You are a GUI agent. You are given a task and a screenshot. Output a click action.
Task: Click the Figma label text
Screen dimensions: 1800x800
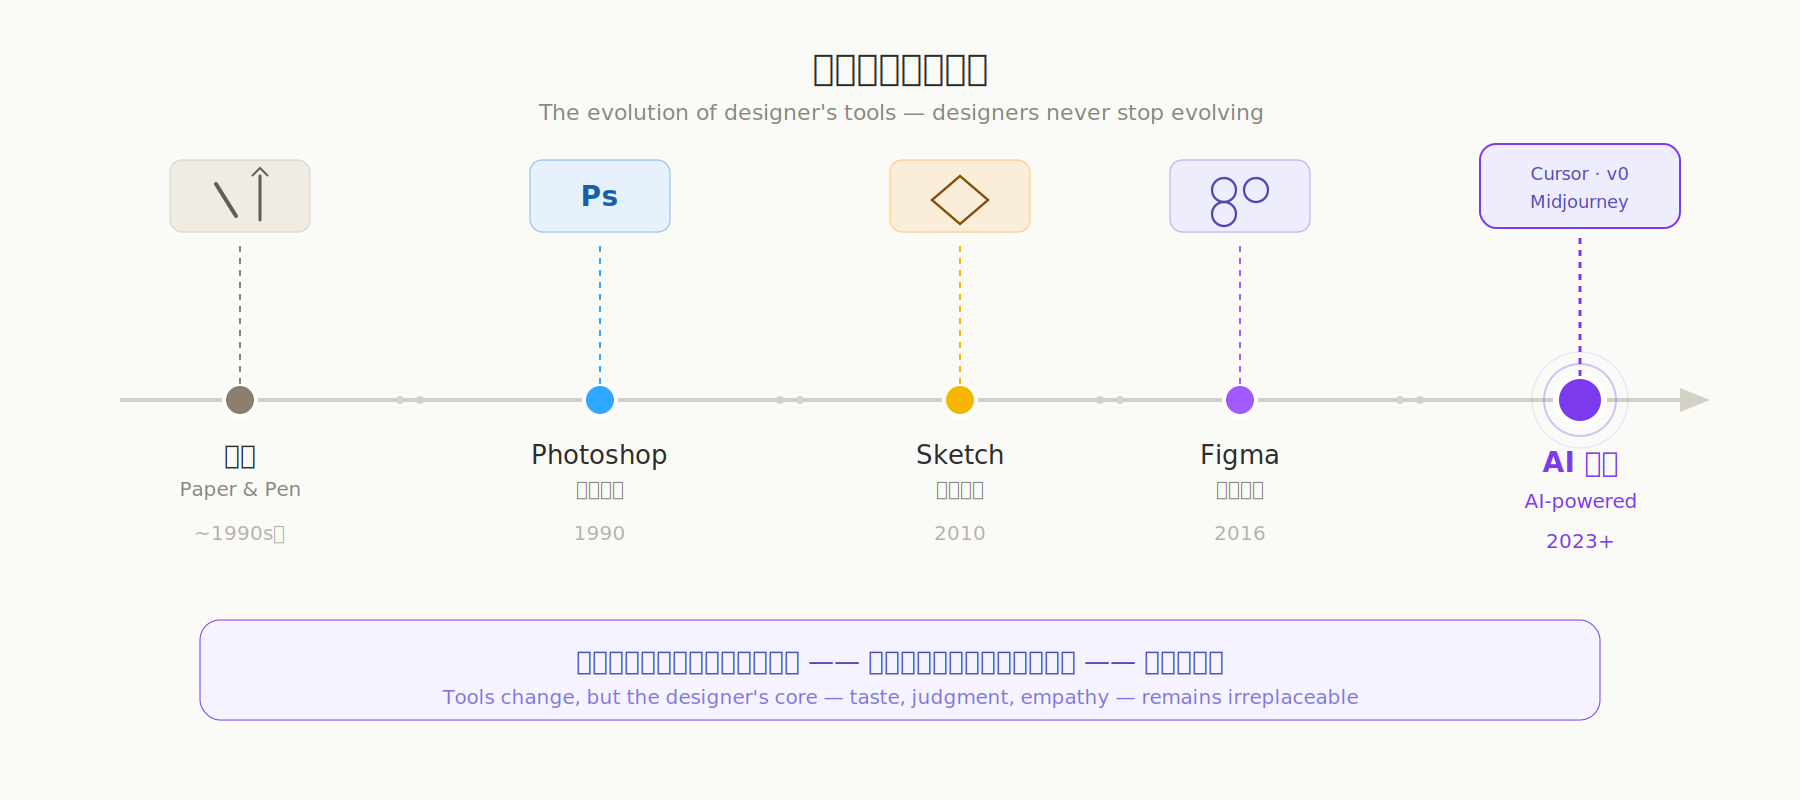(1240, 455)
